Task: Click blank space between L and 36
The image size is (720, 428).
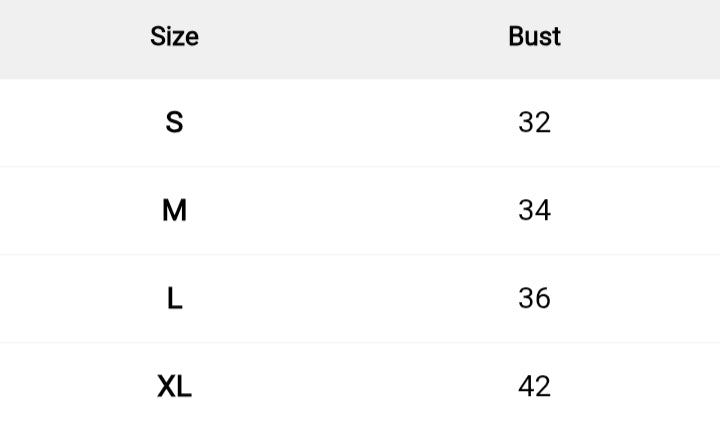Action: click(x=355, y=299)
